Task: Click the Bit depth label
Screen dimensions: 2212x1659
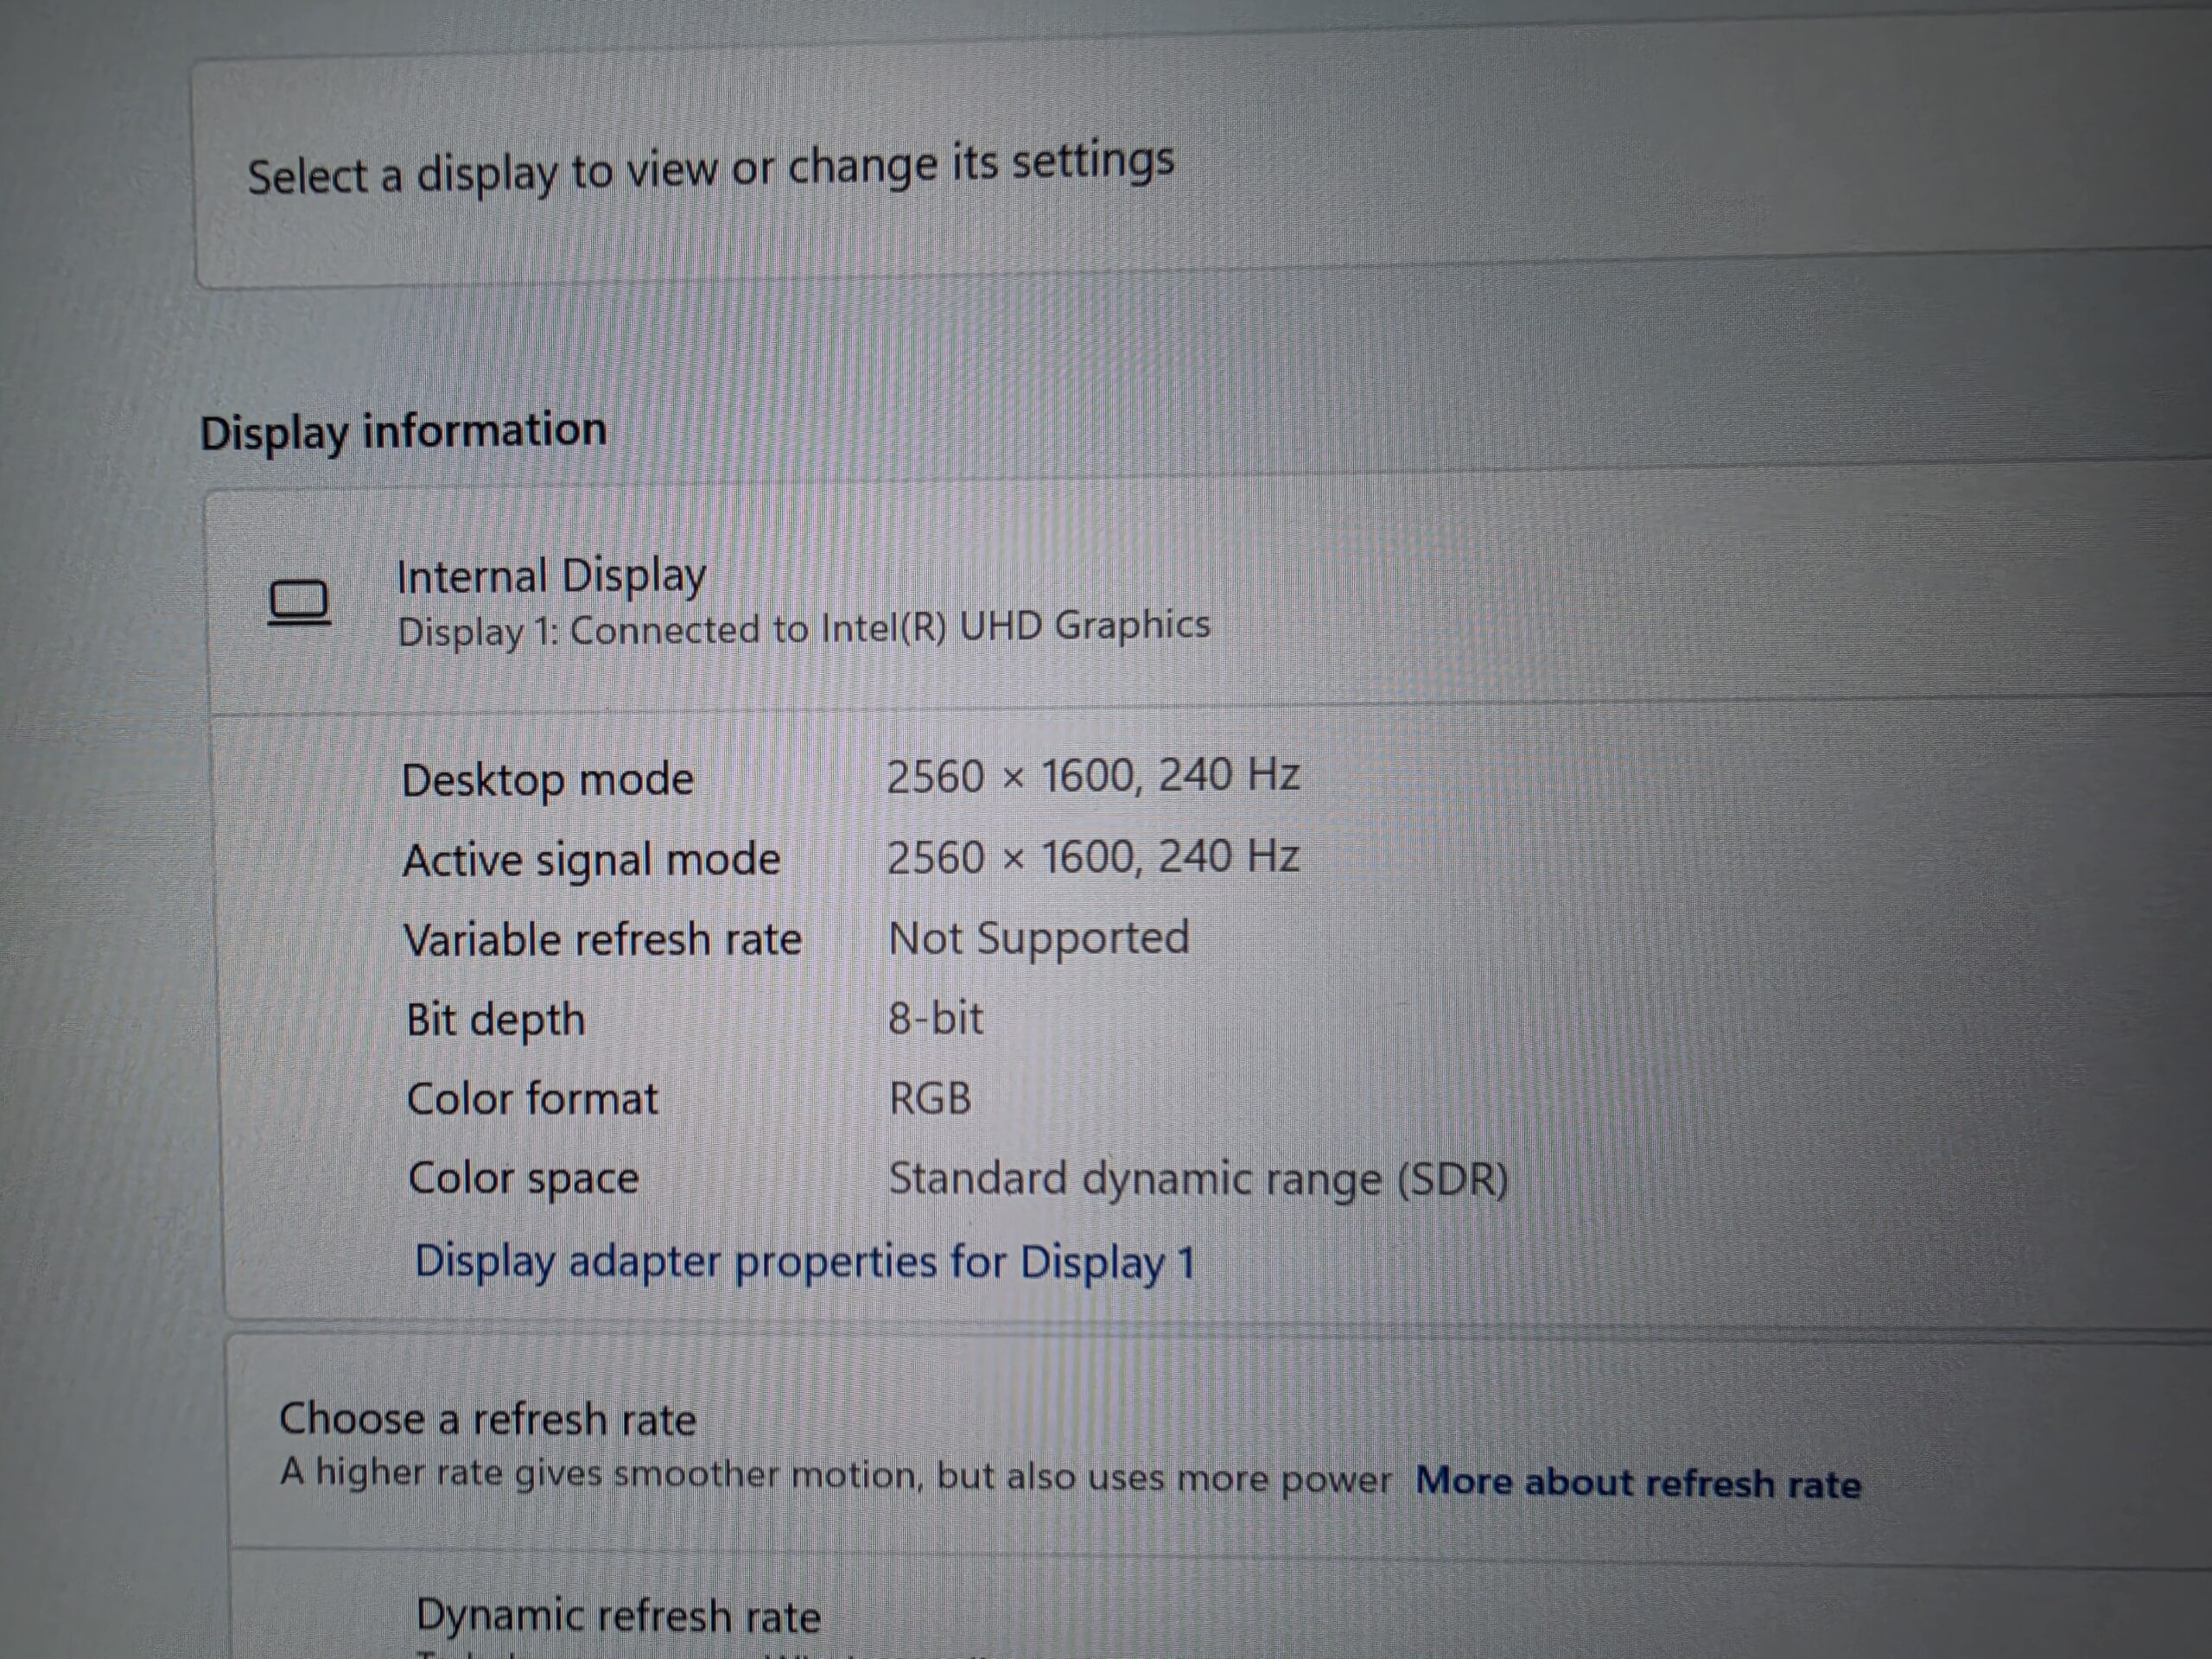Action: point(495,1021)
